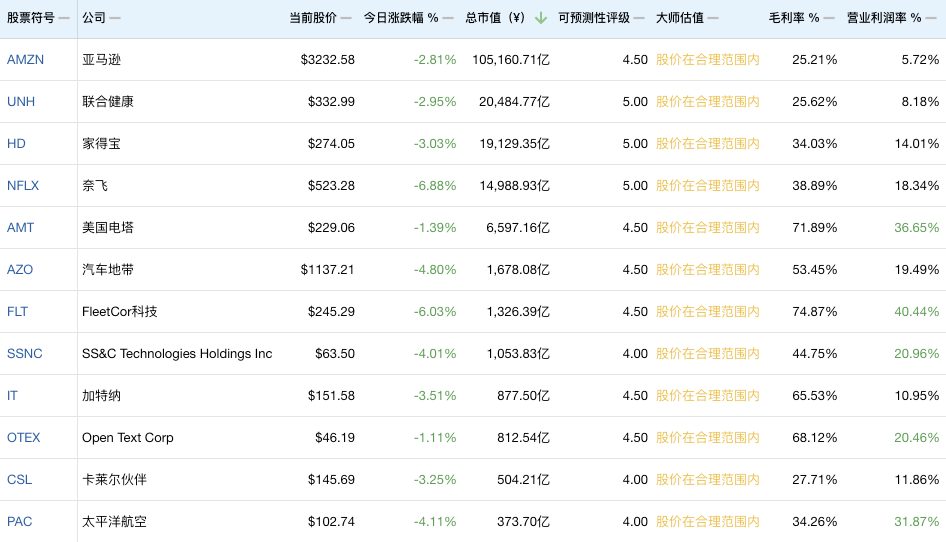Click IT daily change -3.51%
Screen dimensions: 946x542
pyautogui.click(x=435, y=395)
